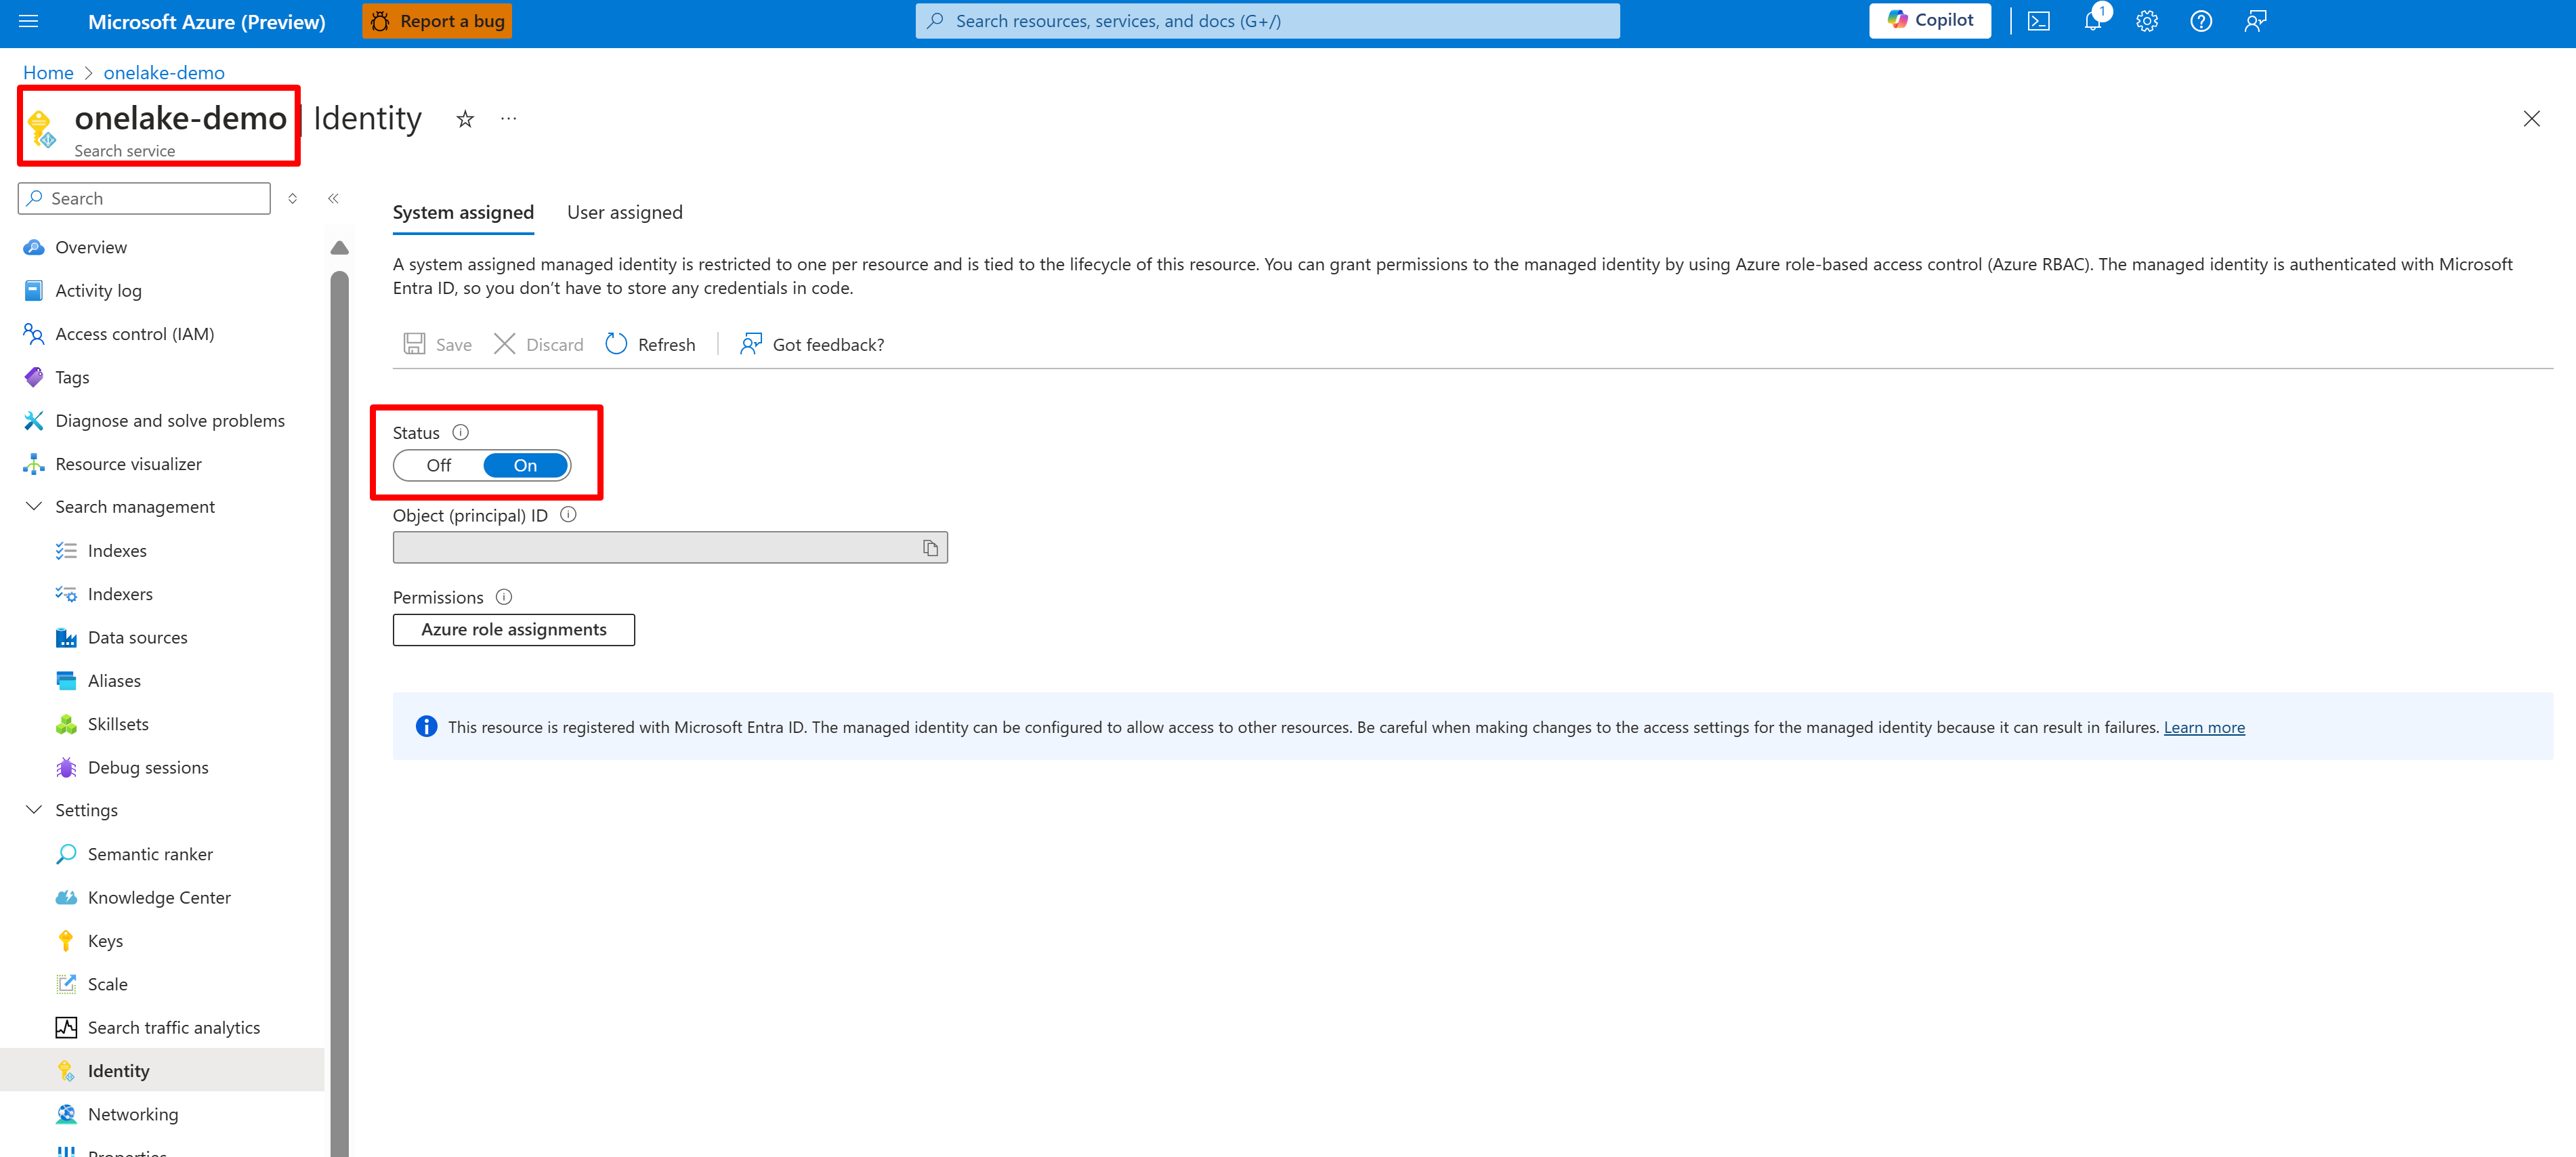The image size is (2576, 1157).
Task: Open the hamburger portal menu
Action: tap(28, 21)
